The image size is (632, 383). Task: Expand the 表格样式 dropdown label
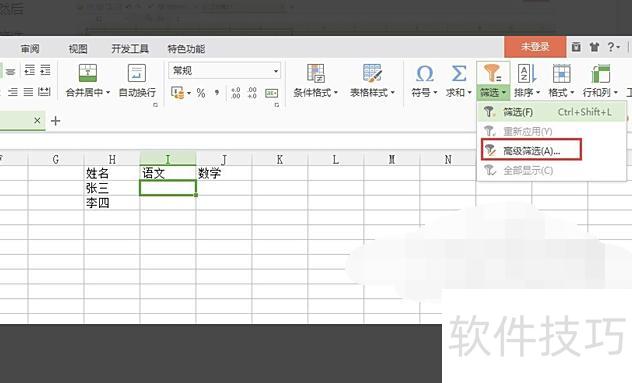click(x=372, y=93)
